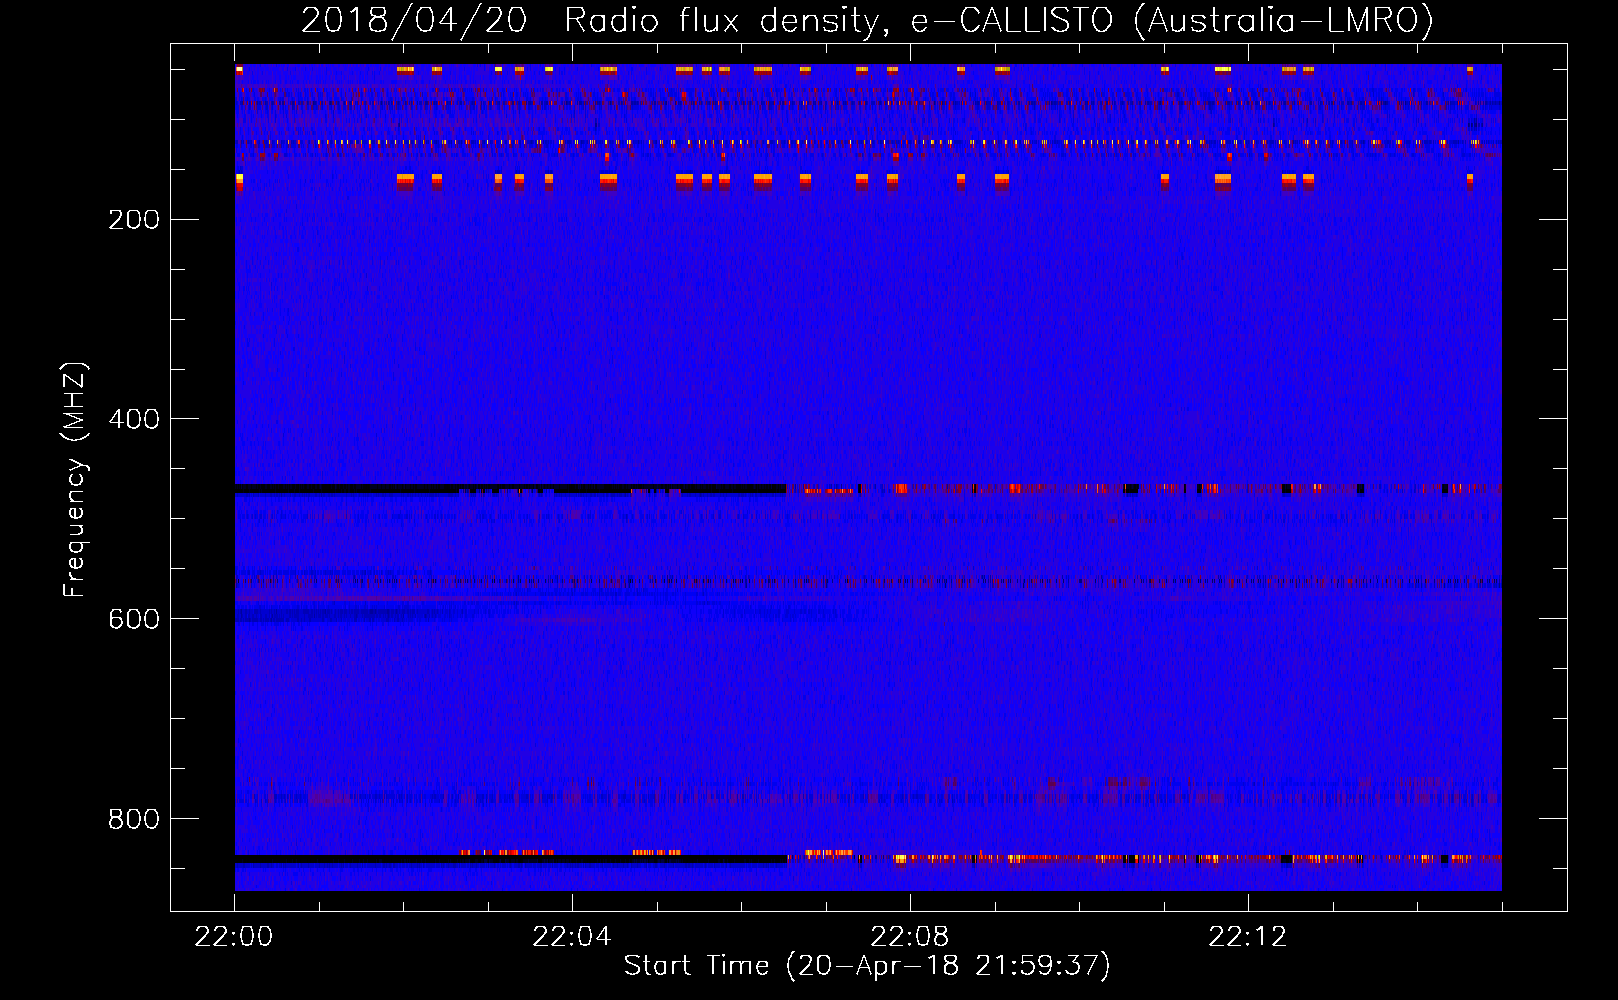This screenshot has height=1000, width=1618.
Task: Click the '22:08' time tick label
Action: 910,937
